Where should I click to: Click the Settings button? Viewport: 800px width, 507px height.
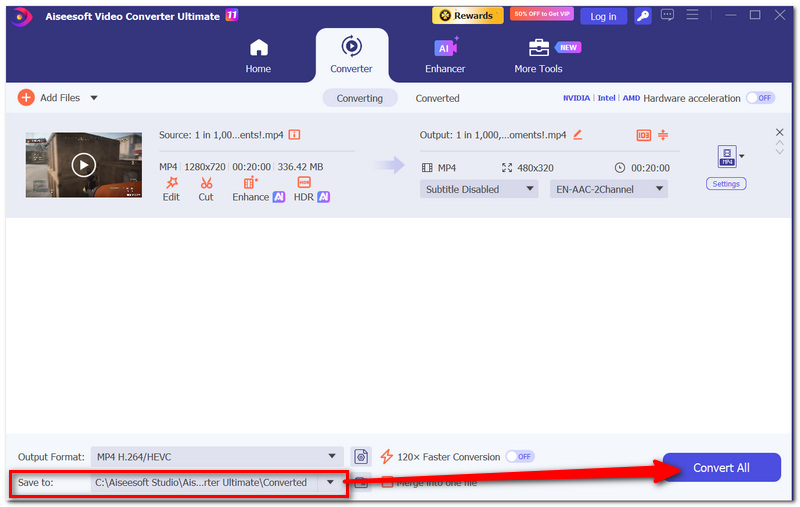pyautogui.click(x=726, y=184)
